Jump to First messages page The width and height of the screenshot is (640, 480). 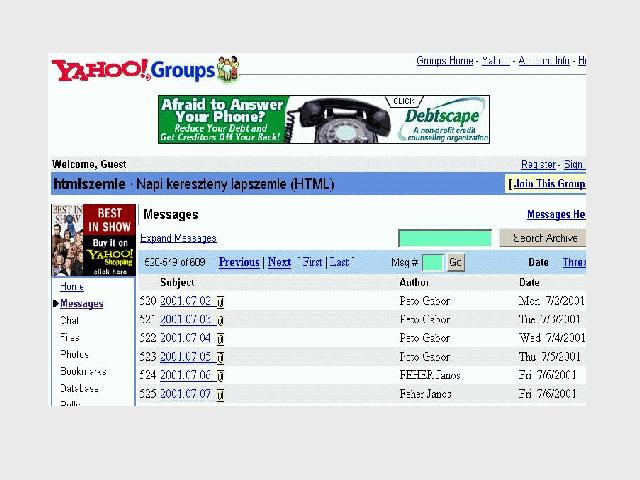pos(312,262)
